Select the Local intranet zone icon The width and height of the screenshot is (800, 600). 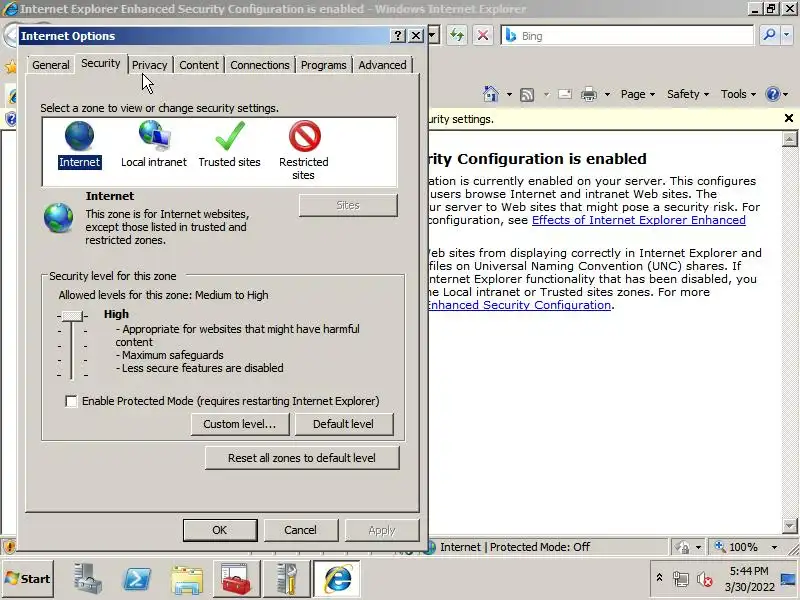(x=155, y=136)
